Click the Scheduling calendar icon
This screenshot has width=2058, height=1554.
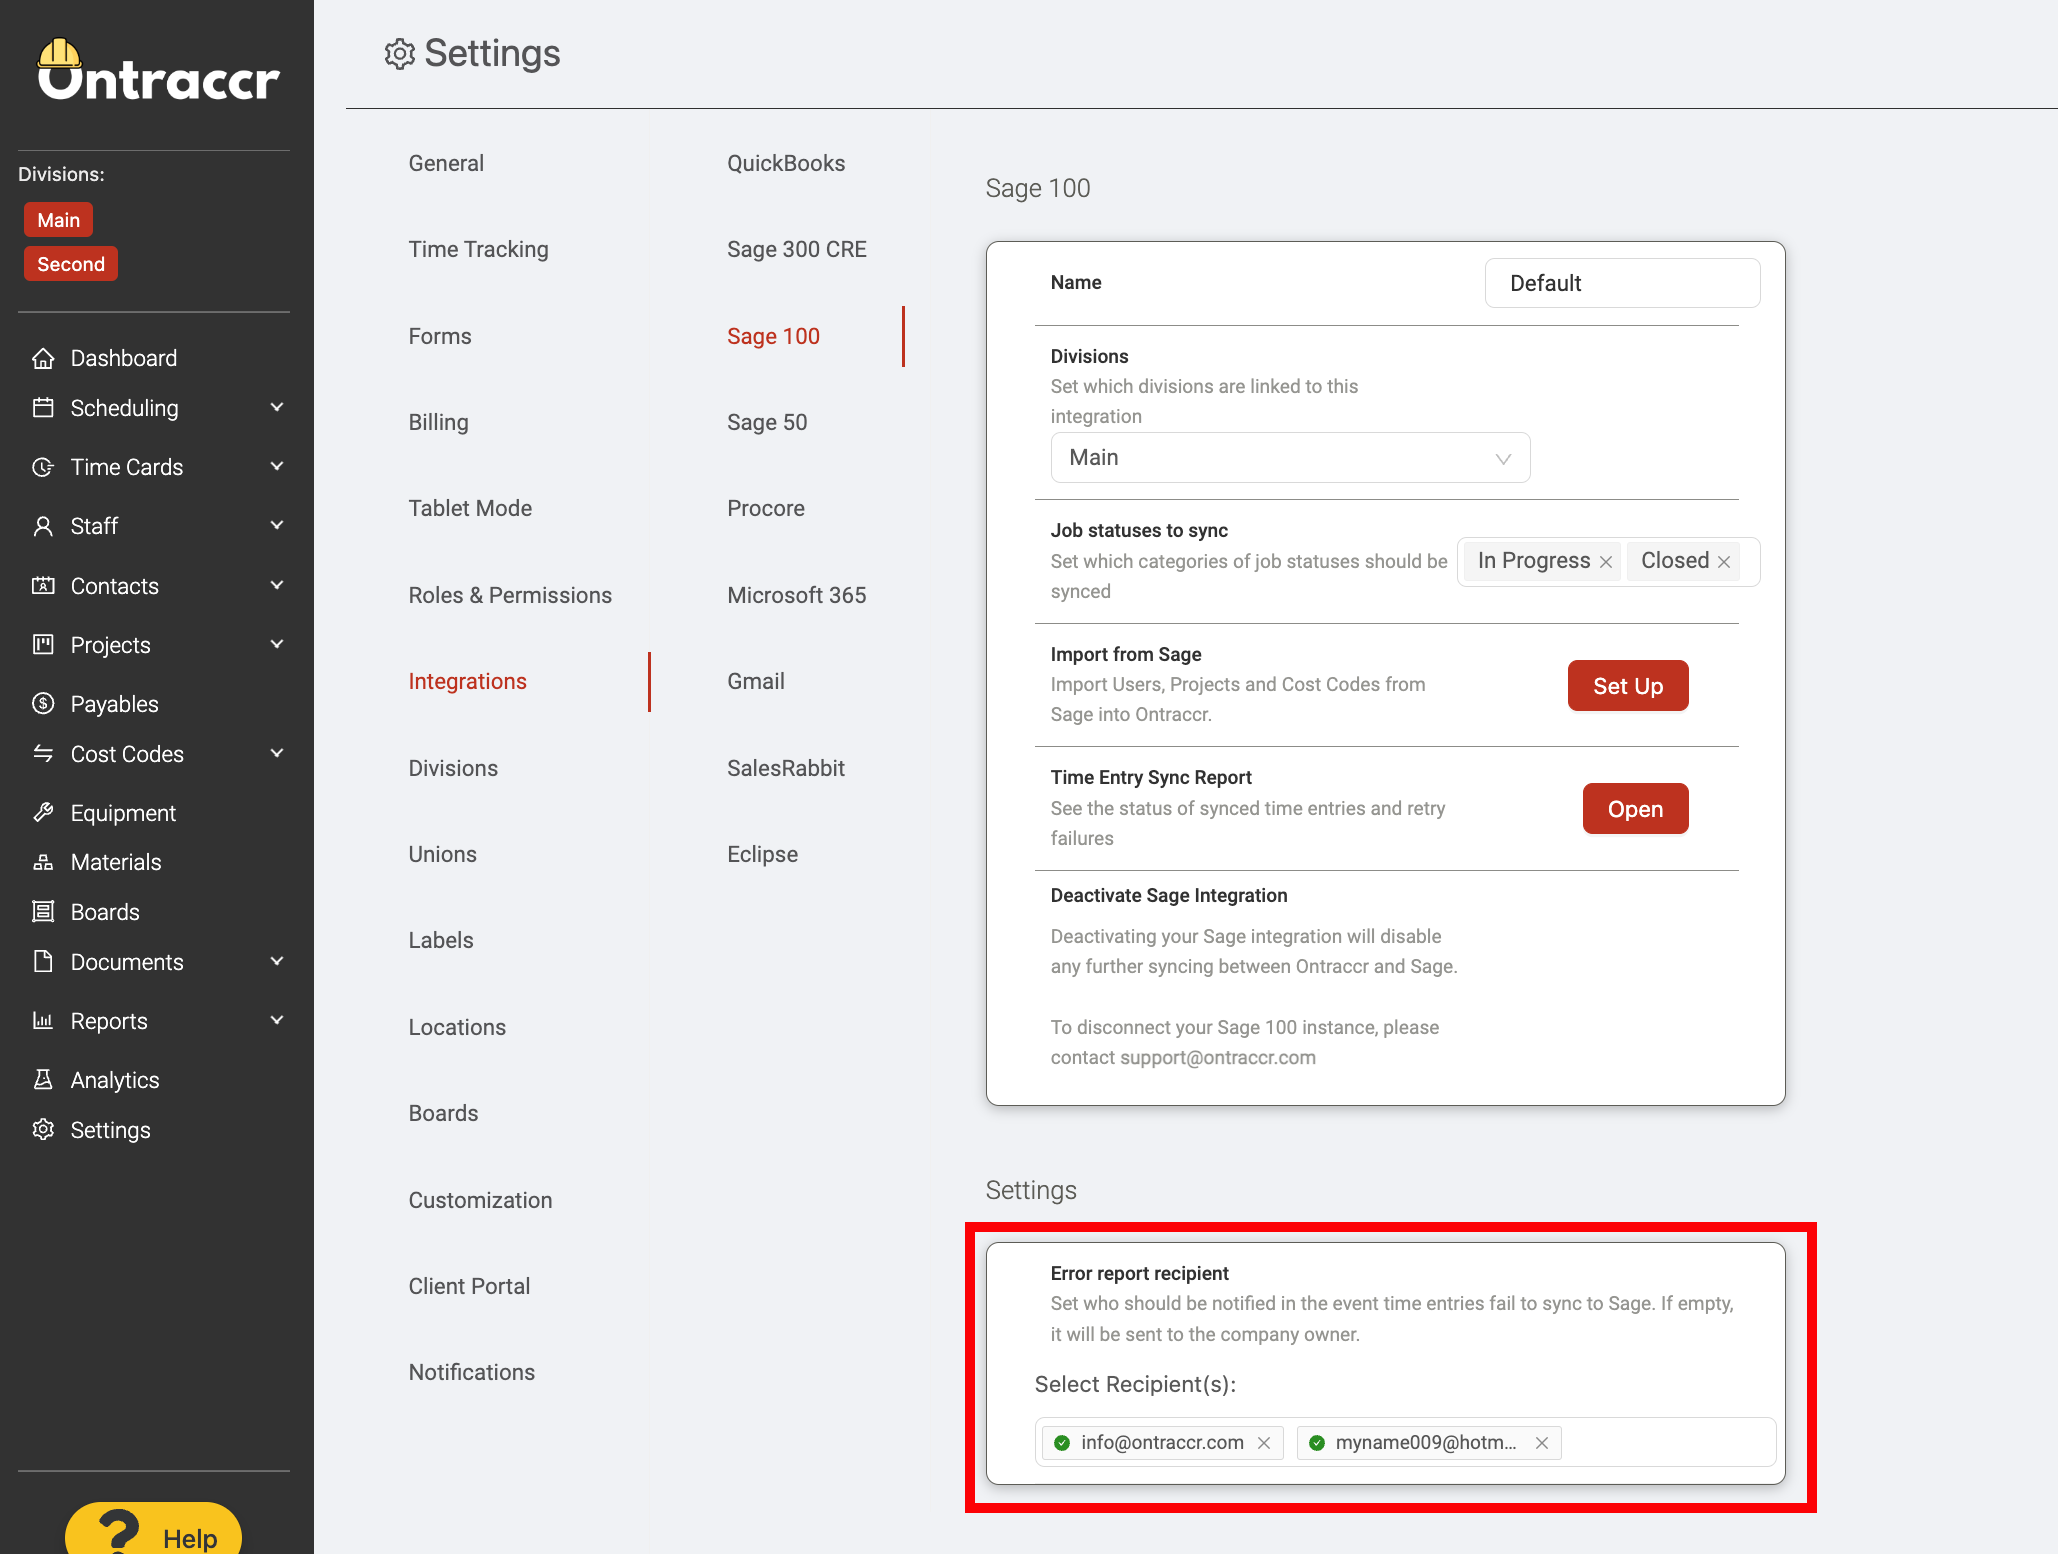[43, 408]
